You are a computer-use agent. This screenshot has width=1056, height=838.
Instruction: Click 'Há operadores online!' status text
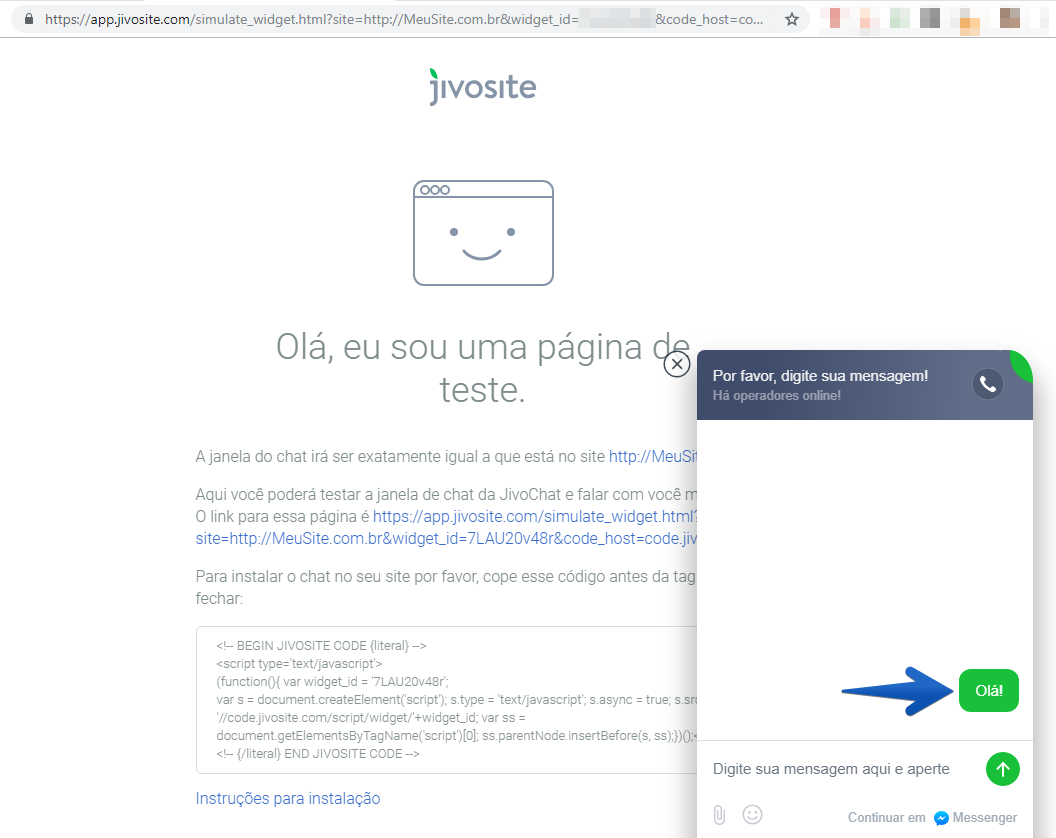tap(777, 395)
